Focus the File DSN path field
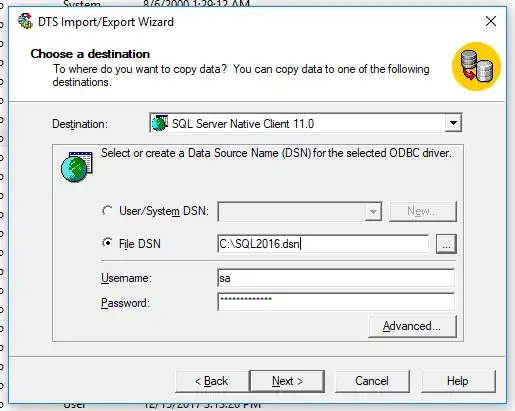 click(x=323, y=244)
